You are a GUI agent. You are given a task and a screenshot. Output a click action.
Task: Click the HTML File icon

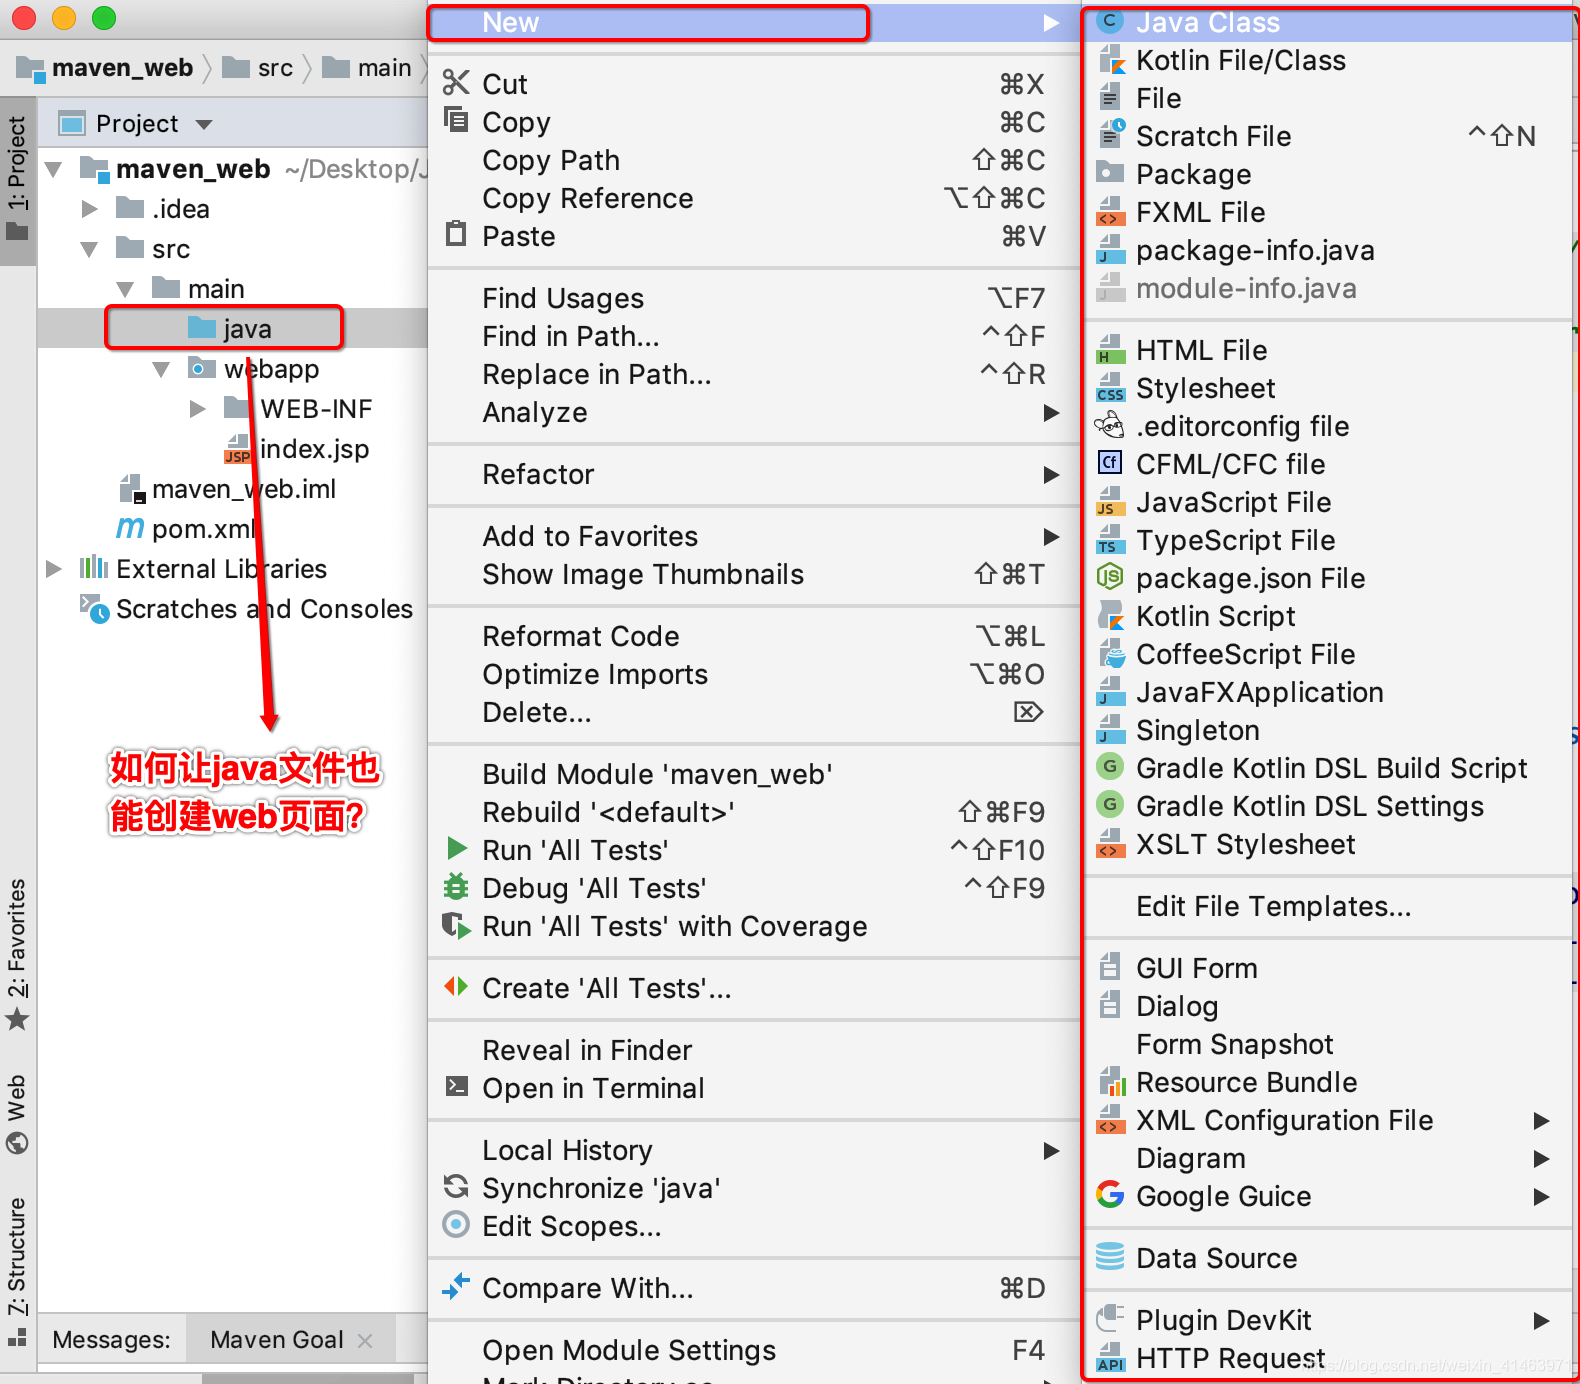(1111, 349)
